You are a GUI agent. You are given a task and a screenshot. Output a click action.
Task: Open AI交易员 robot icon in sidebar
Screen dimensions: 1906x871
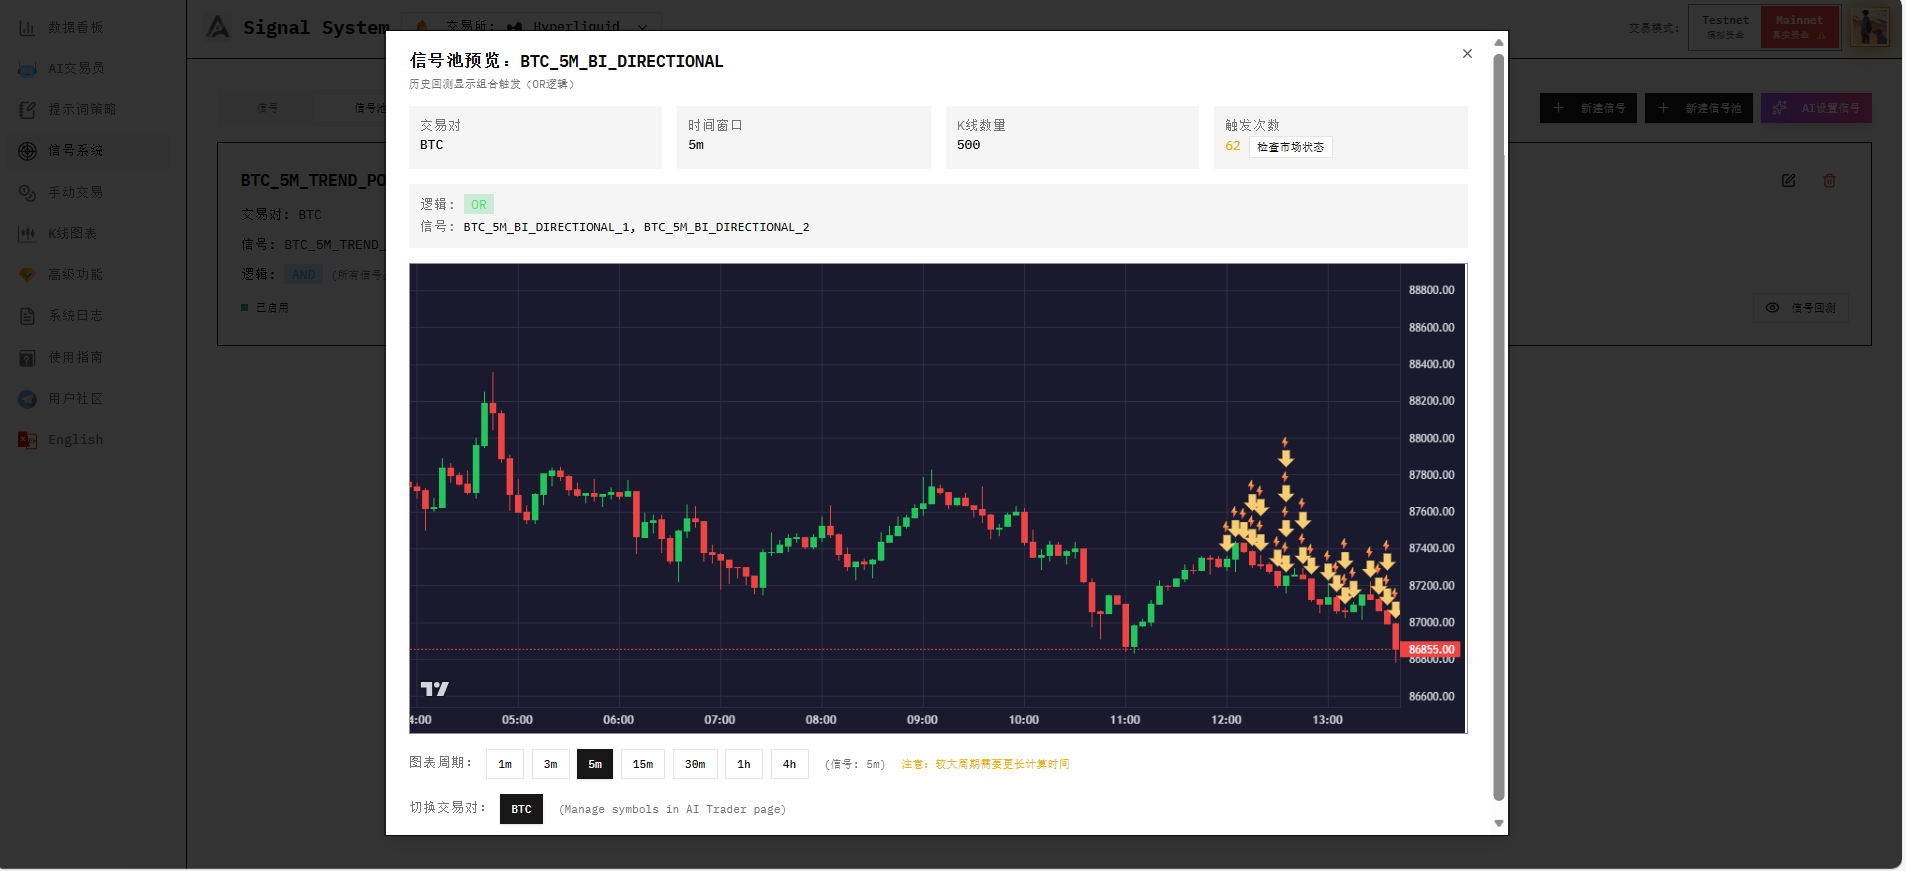[28, 69]
